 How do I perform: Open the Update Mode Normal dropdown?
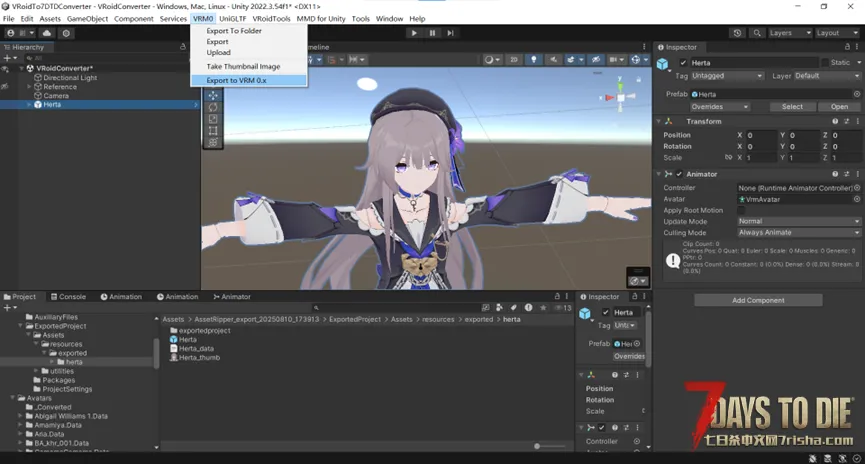pyautogui.click(x=799, y=221)
